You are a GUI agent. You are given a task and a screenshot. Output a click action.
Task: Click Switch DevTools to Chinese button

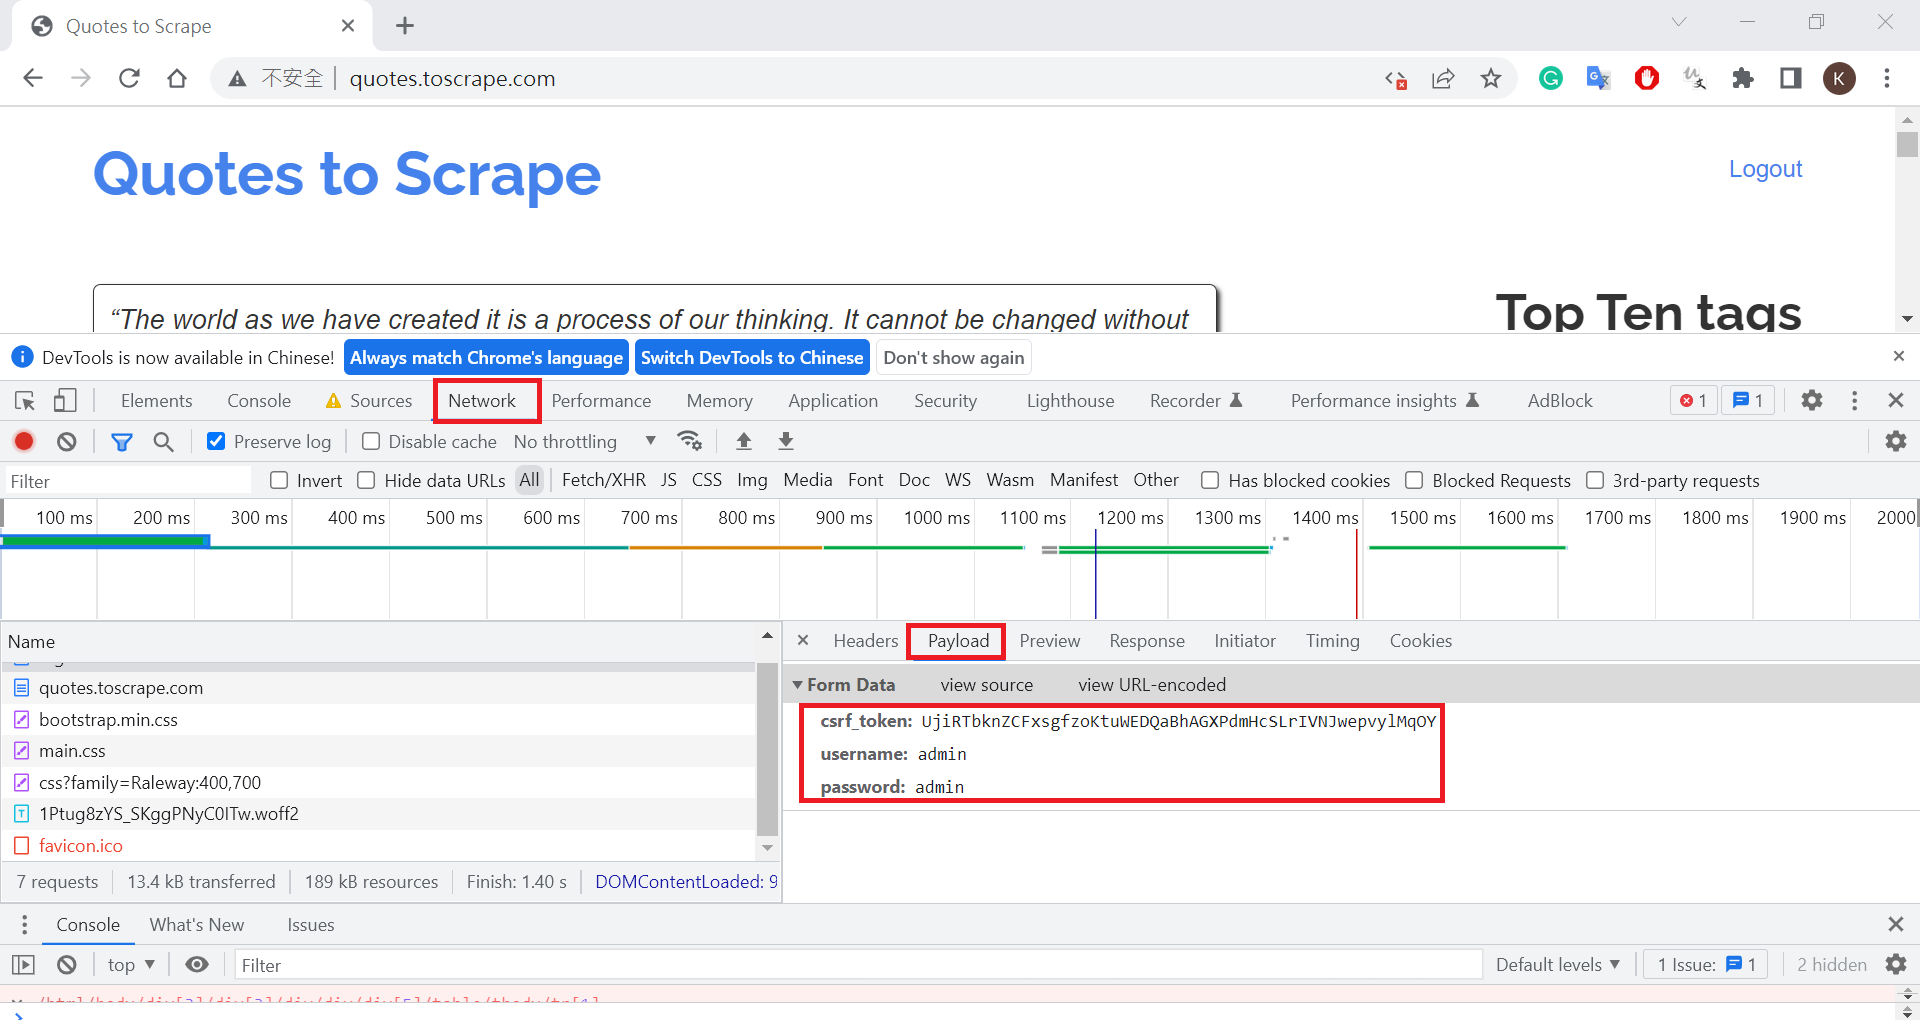point(751,358)
